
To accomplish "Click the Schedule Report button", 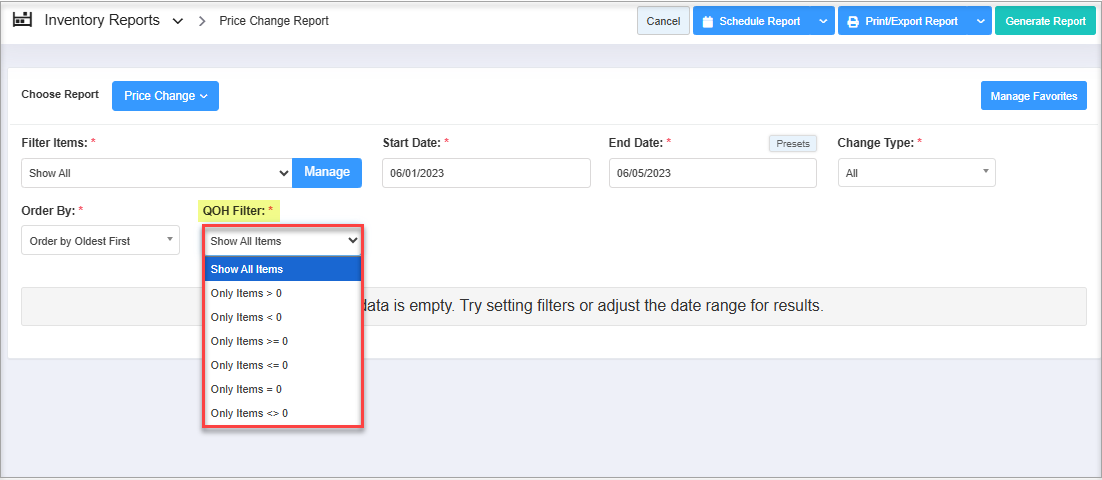I will (751, 21).
